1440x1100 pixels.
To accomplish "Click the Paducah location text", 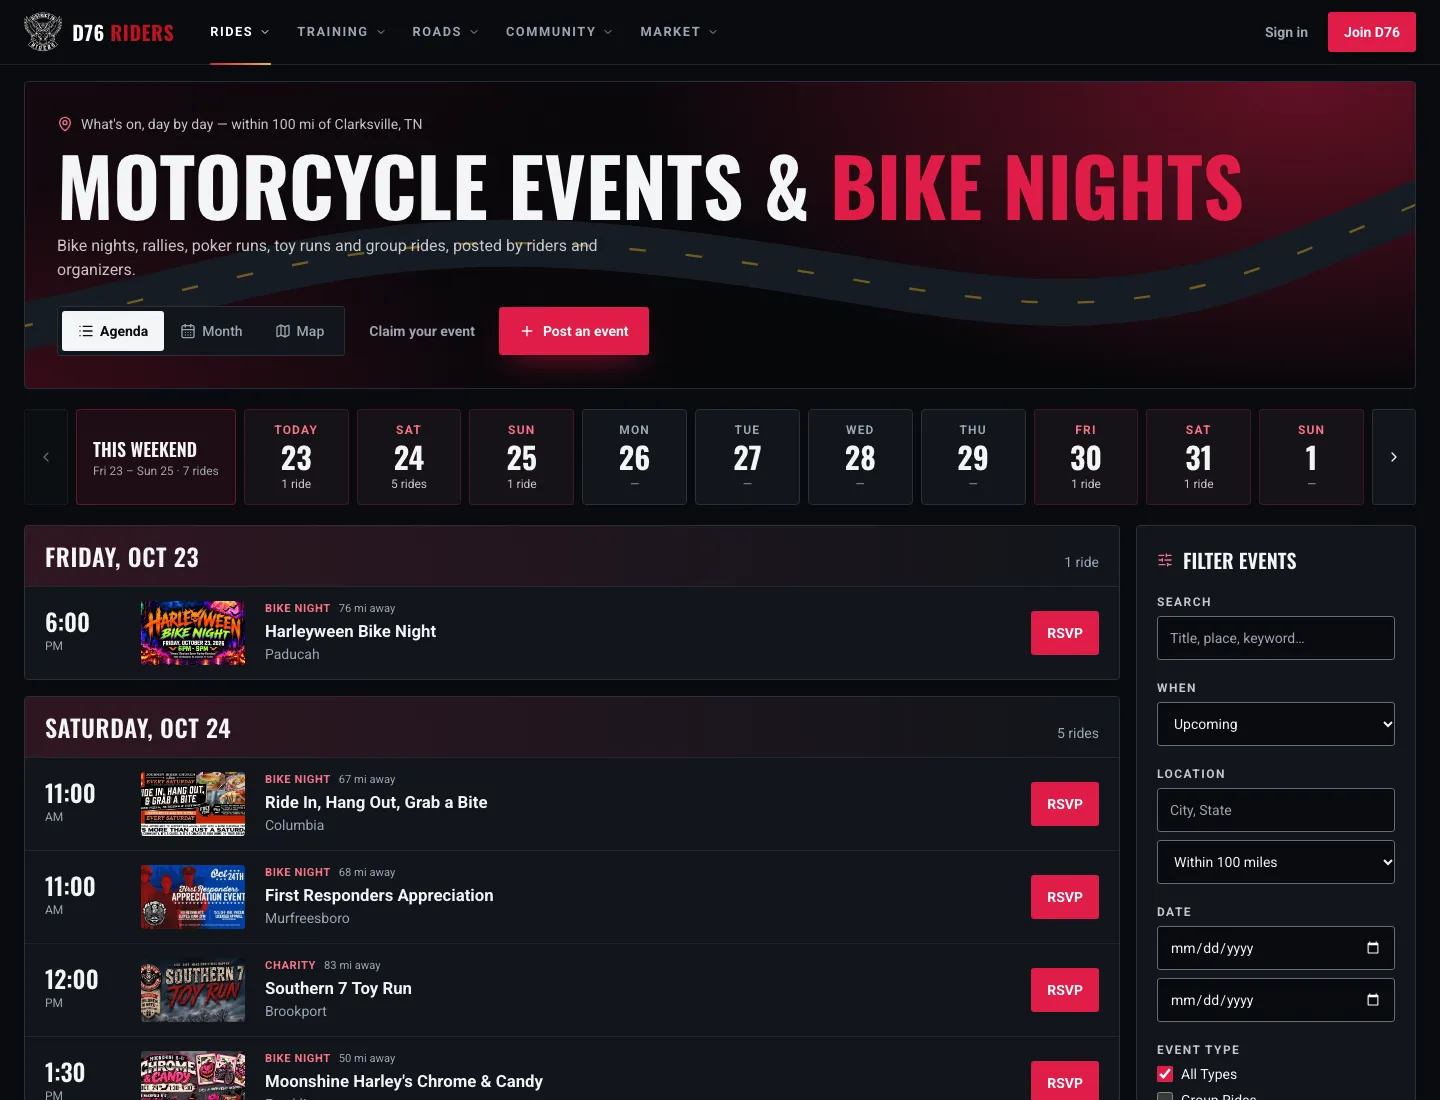I will point(292,654).
